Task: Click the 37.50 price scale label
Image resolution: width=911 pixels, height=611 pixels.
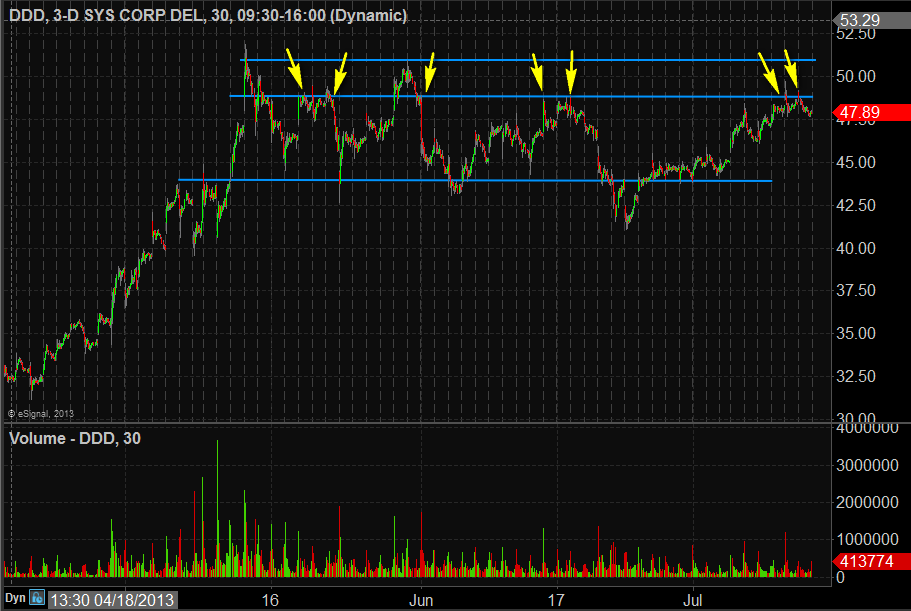Action: tap(855, 290)
